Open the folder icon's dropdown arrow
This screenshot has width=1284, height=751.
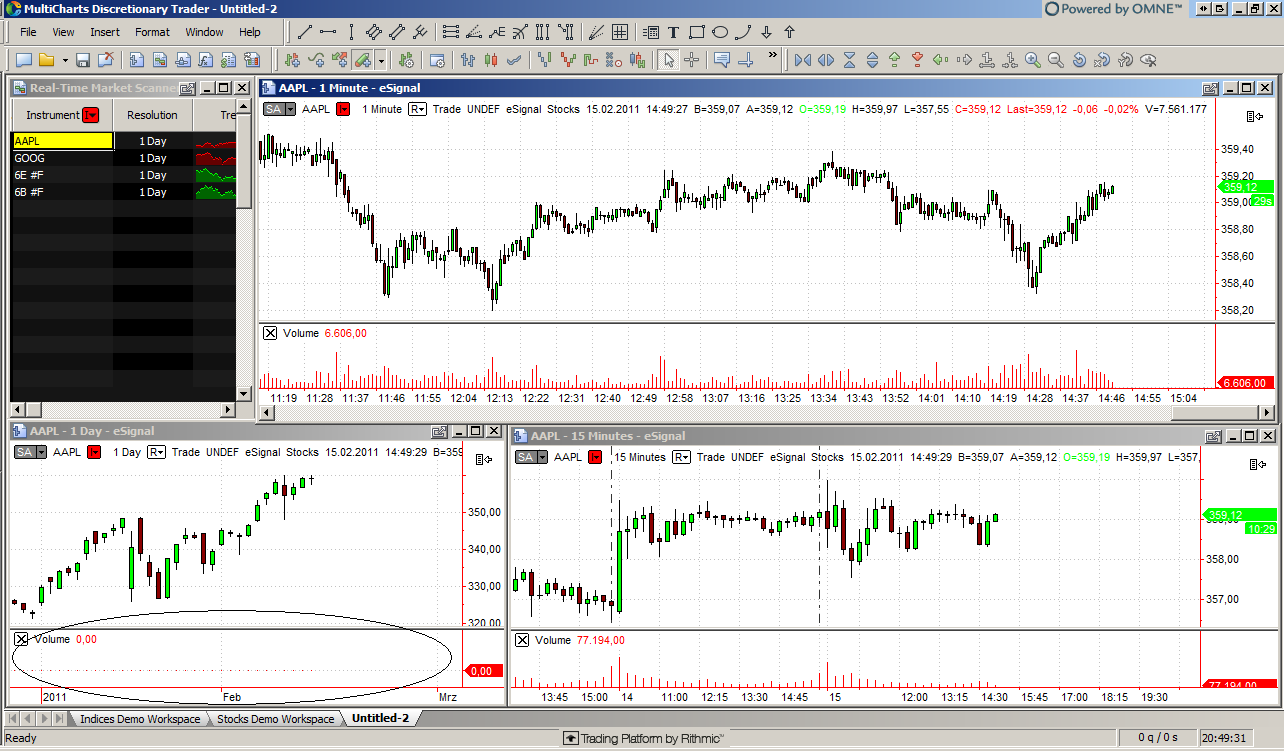[x=65, y=60]
